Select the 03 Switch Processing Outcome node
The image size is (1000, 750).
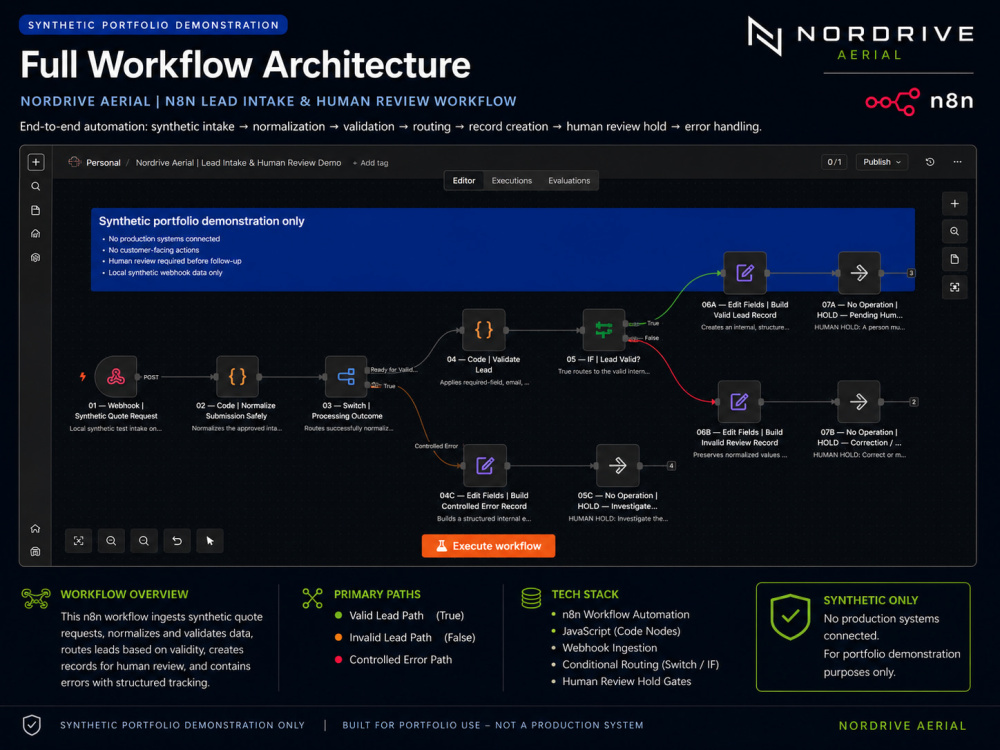(346, 377)
